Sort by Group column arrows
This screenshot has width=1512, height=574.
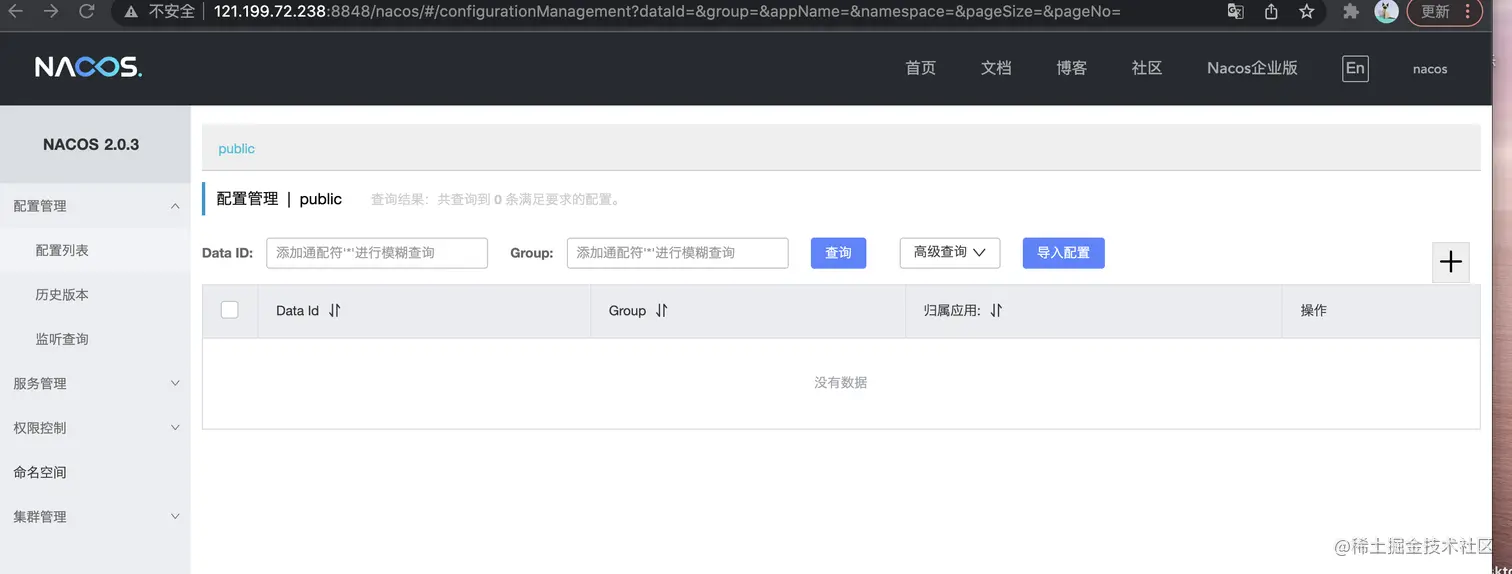[x=661, y=311]
